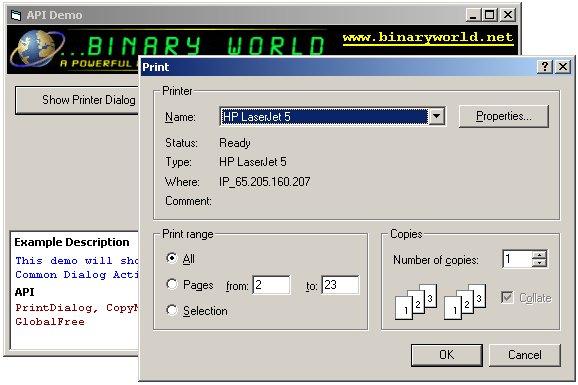Cancel the Print dialog

pyautogui.click(x=525, y=355)
